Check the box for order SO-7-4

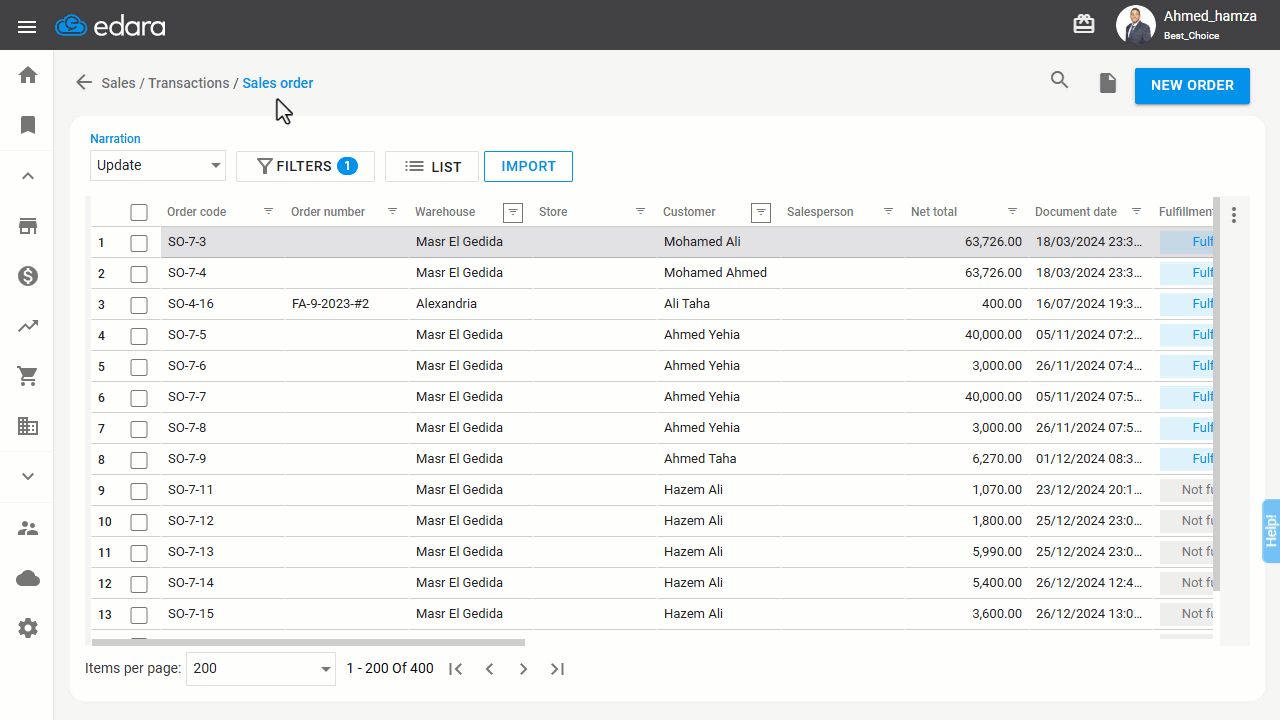click(x=139, y=274)
